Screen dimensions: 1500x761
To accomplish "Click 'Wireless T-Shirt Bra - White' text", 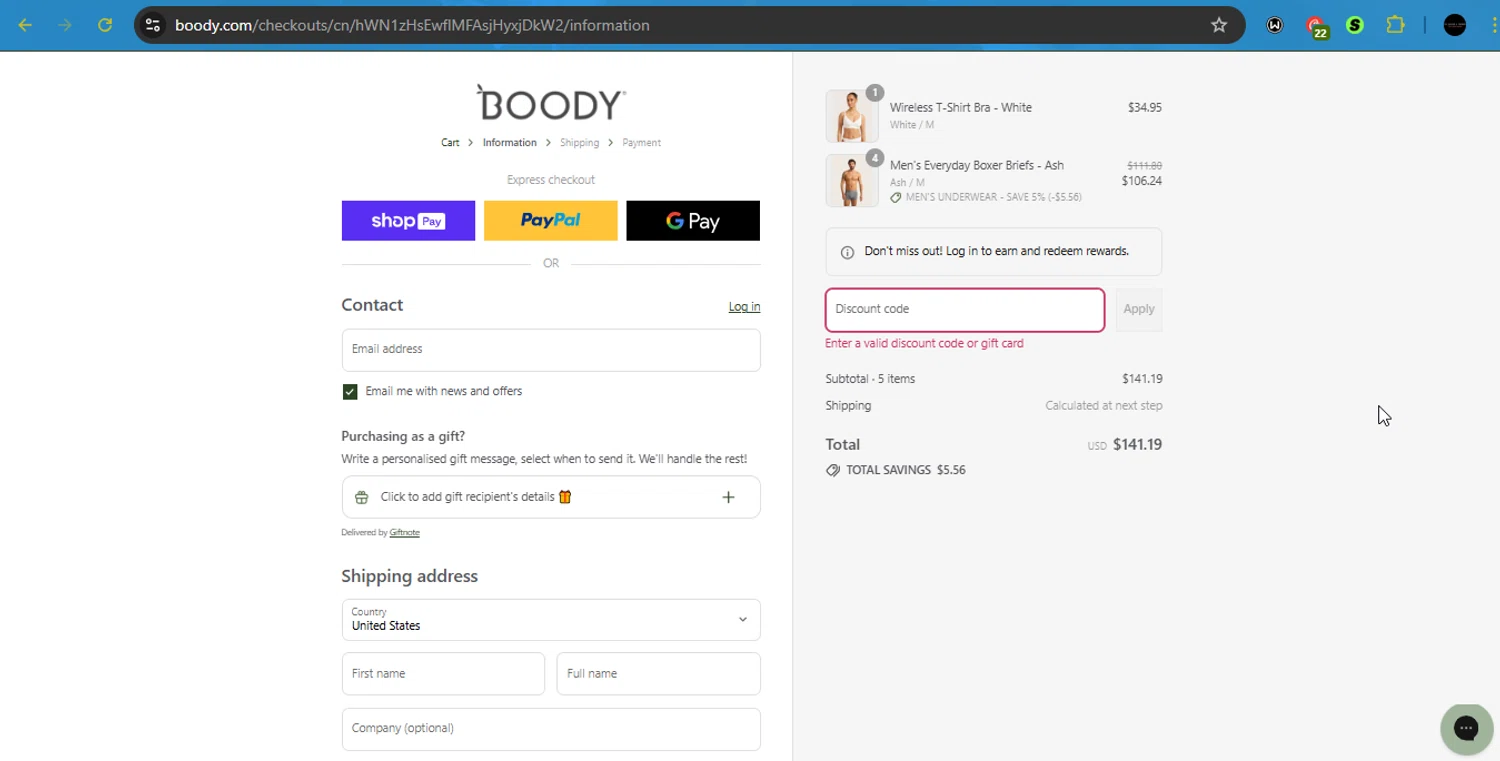I will click(961, 108).
